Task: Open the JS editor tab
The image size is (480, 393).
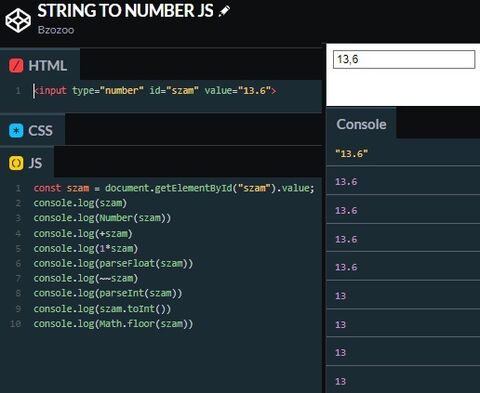Action: (27, 163)
